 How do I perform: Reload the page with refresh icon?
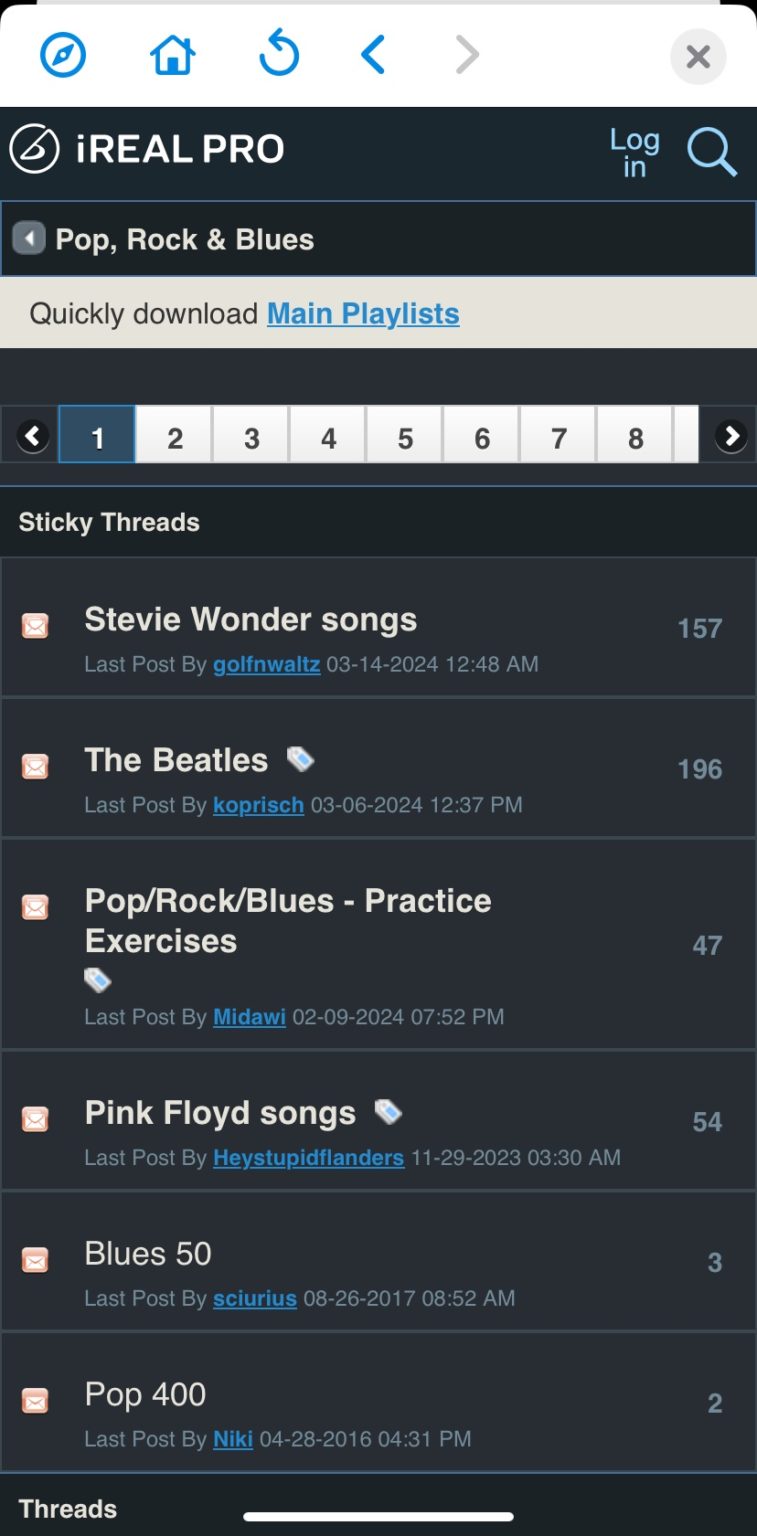pos(279,55)
